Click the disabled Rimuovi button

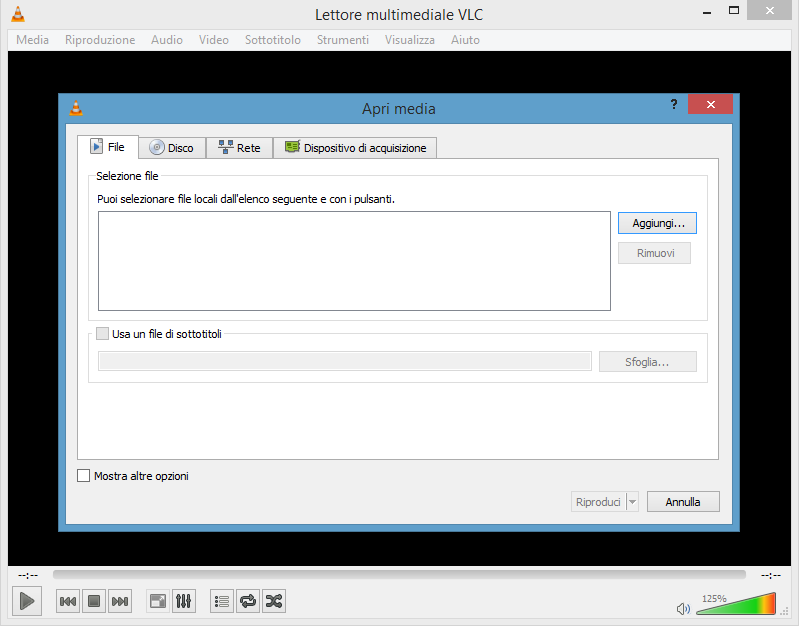click(x=655, y=253)
